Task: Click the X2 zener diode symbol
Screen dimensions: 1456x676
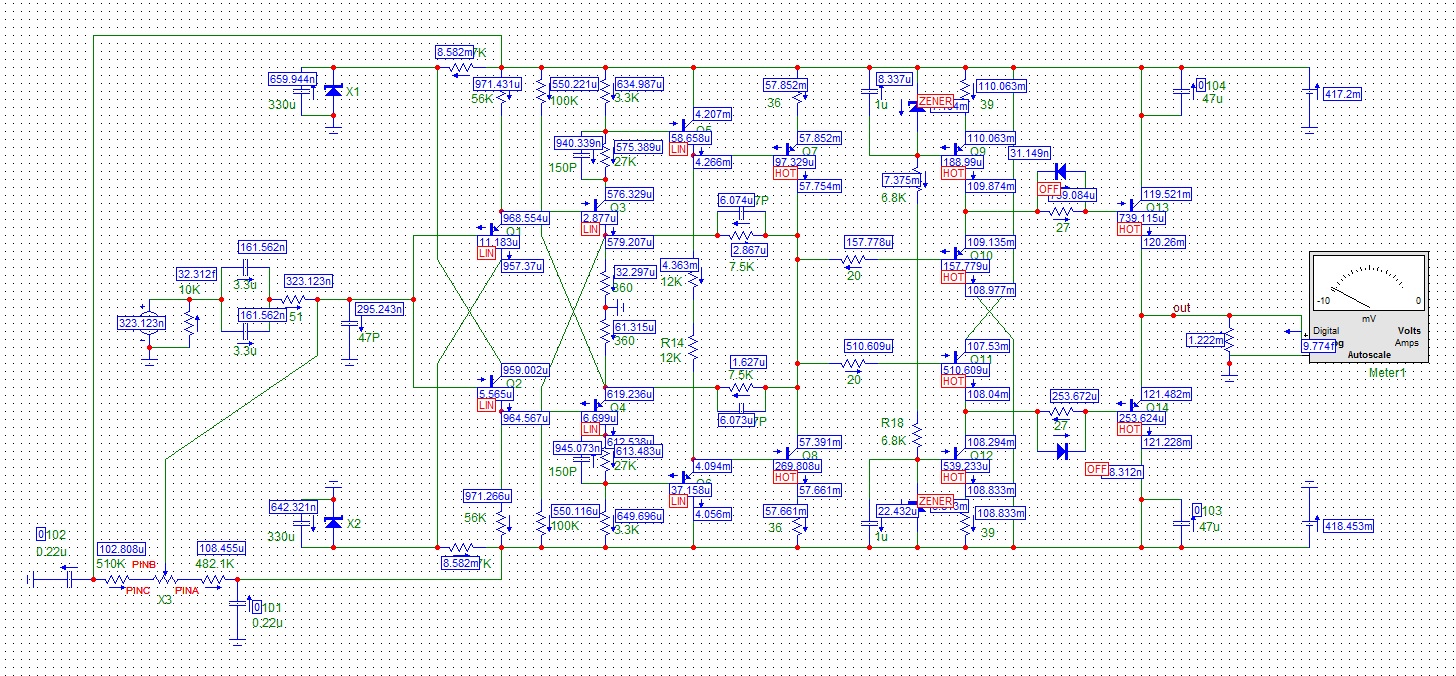Action: tap(333, 523)
